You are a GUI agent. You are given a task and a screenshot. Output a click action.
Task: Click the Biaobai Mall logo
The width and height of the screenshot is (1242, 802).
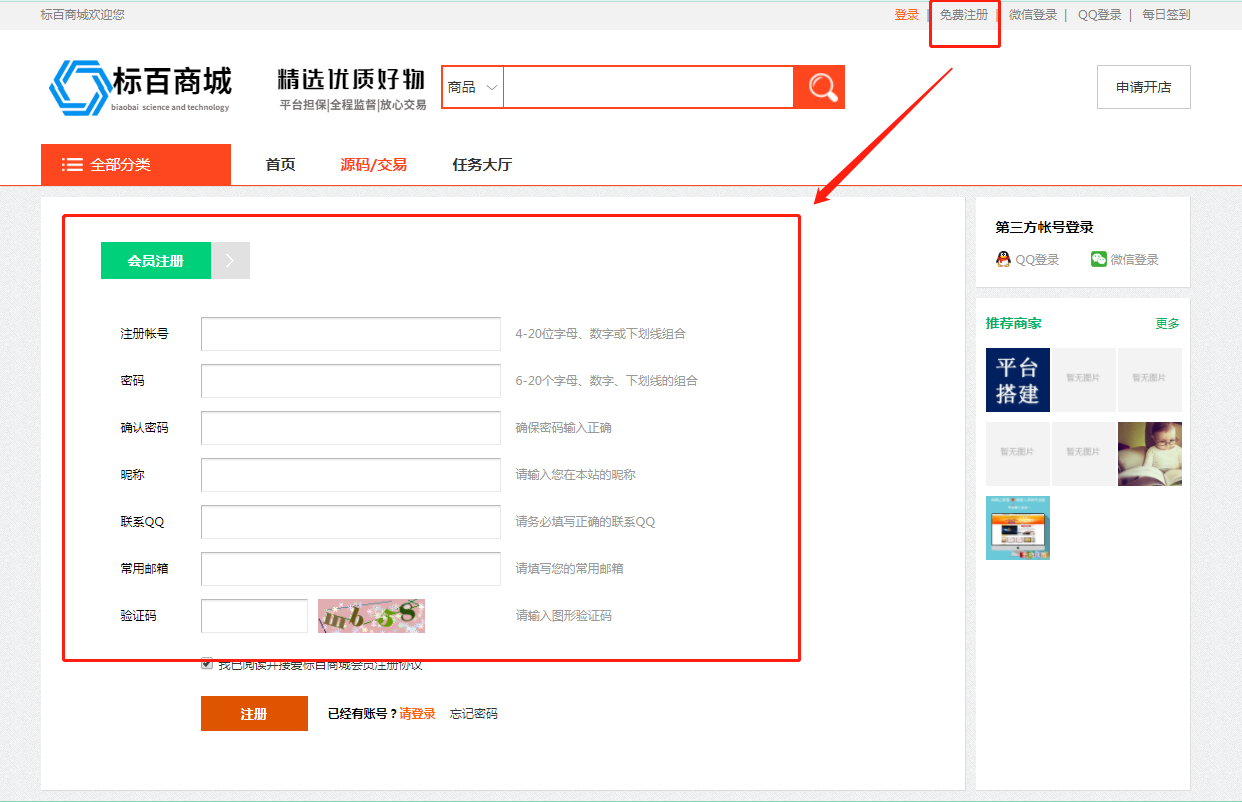click(140, 87)
